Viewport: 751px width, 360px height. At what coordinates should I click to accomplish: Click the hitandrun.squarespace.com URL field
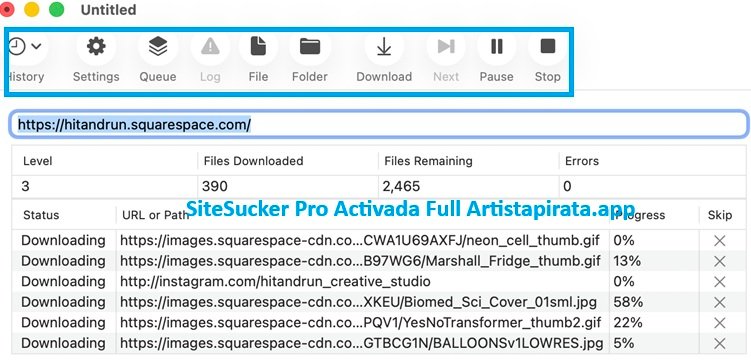point(378,125)
